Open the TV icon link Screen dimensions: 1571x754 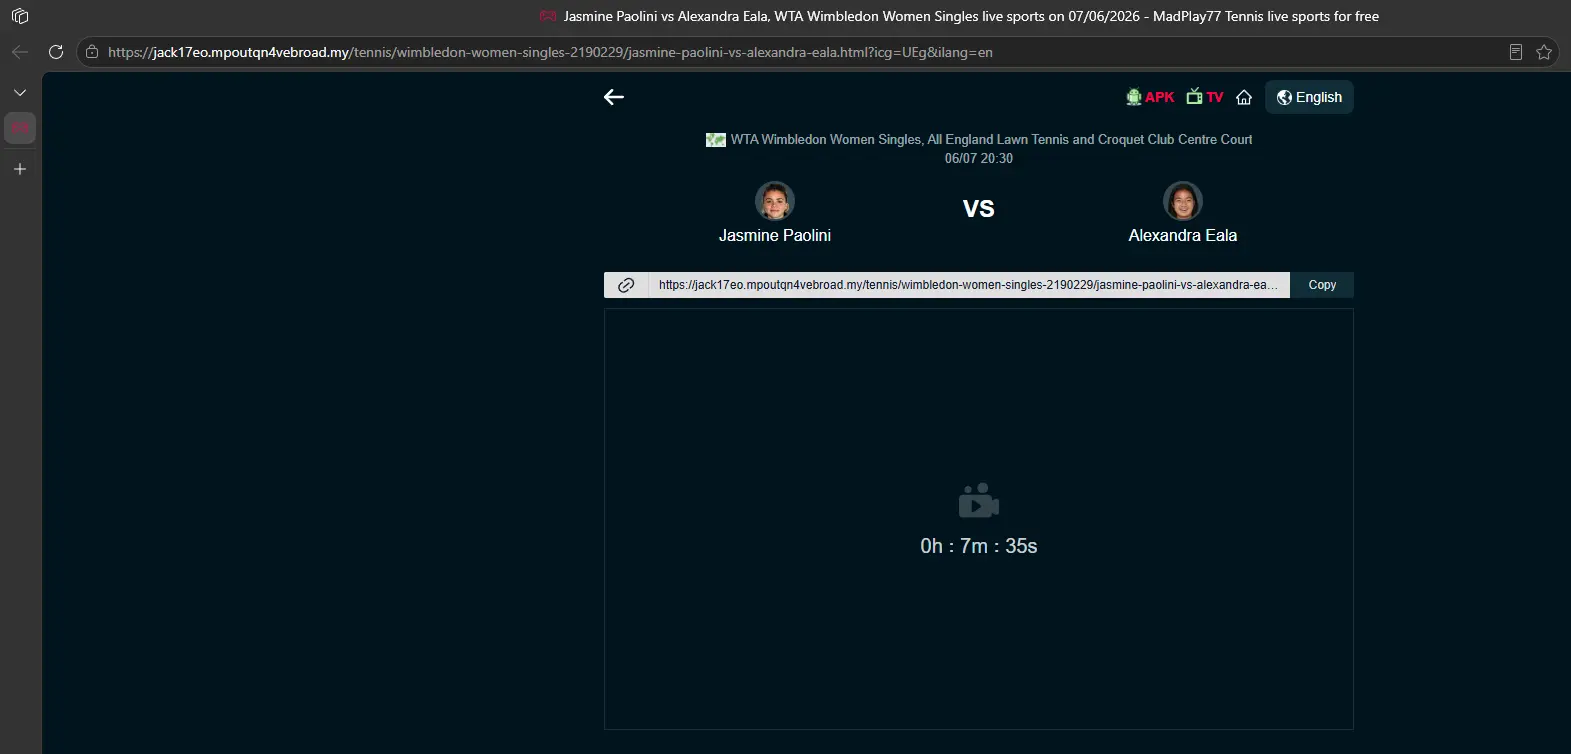(x=1205, y=97)
